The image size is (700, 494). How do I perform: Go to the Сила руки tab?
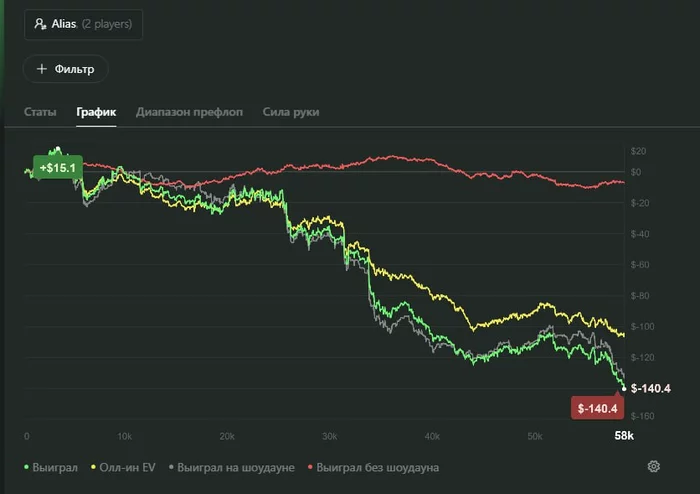coord(291,112)
